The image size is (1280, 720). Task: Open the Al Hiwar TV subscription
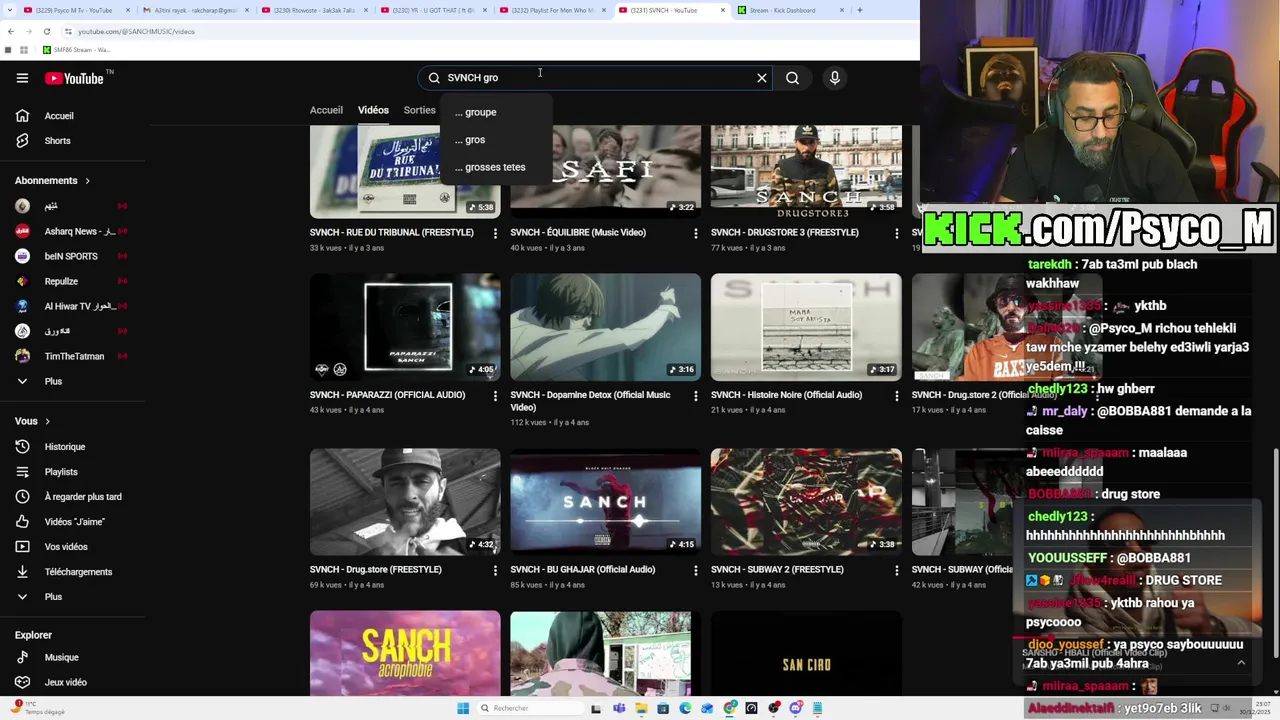[x=72, y=307]
